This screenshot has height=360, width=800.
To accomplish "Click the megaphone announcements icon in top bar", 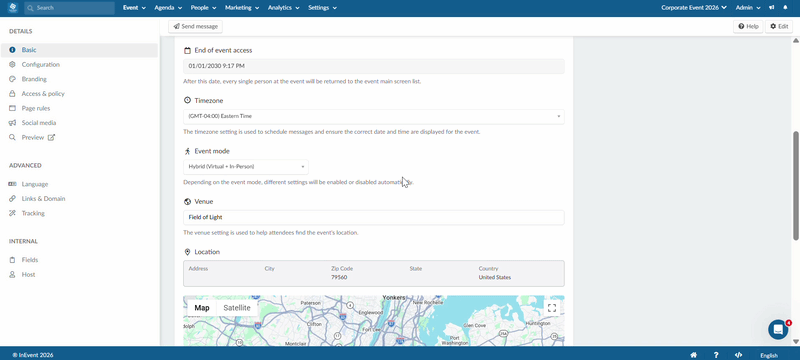I will coord(772,8).
